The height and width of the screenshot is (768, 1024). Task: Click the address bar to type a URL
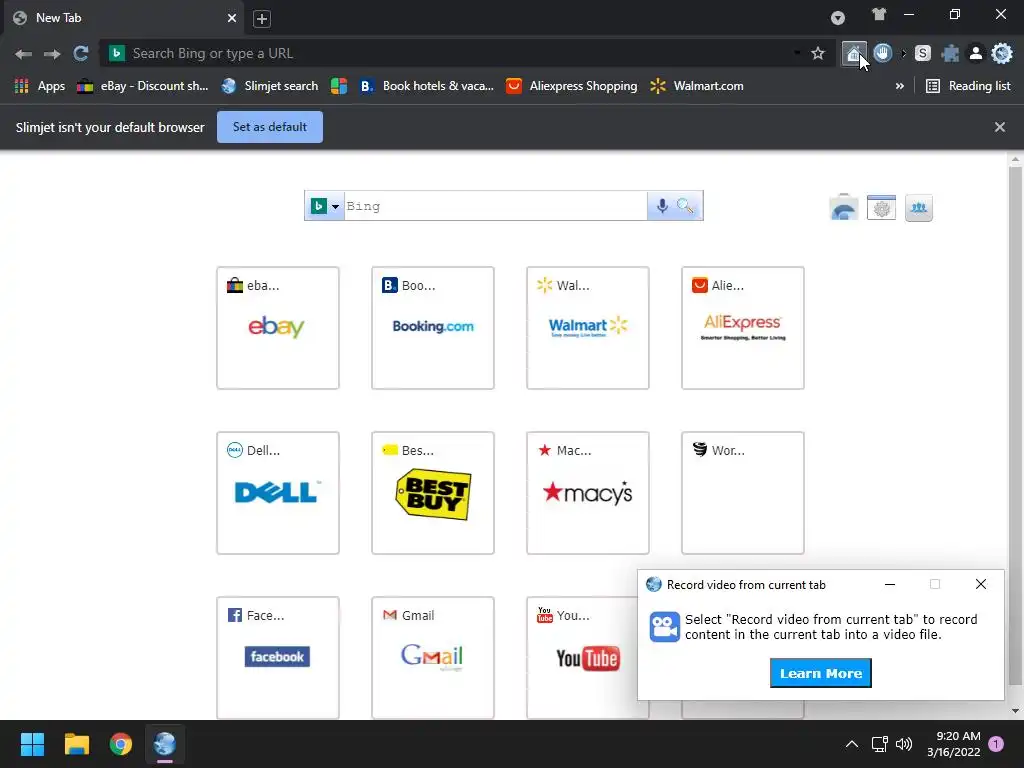pyautogui.click(x=457, y=54)
